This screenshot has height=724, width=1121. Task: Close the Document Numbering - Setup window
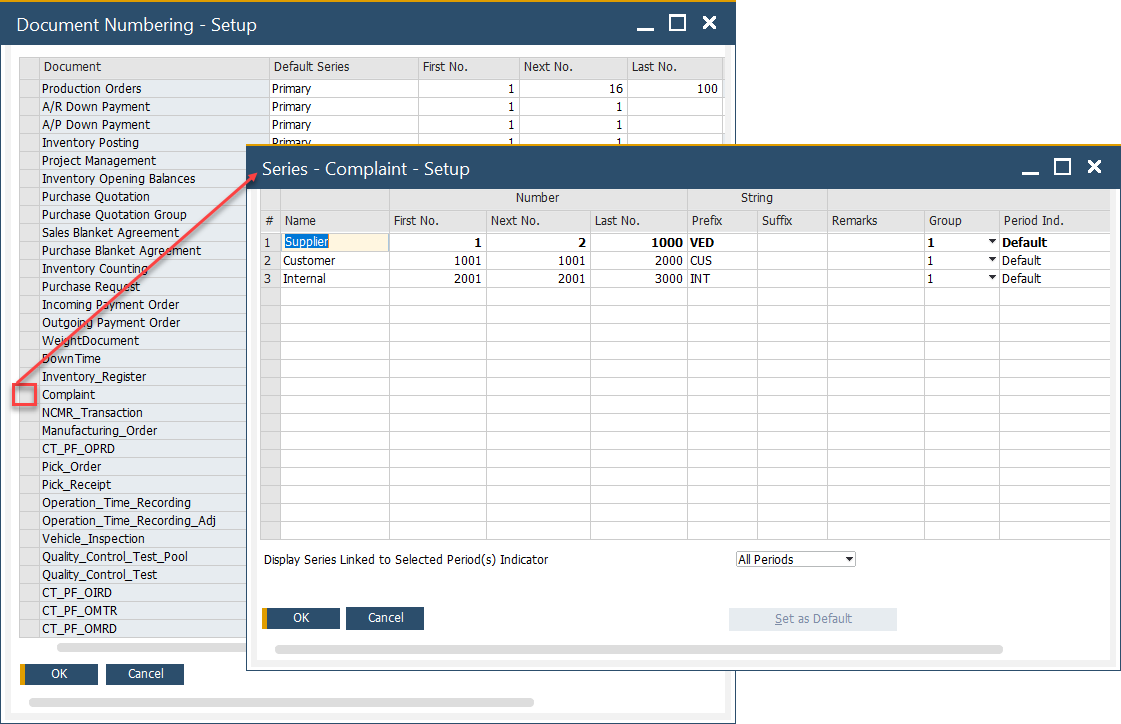click(710, 23)
